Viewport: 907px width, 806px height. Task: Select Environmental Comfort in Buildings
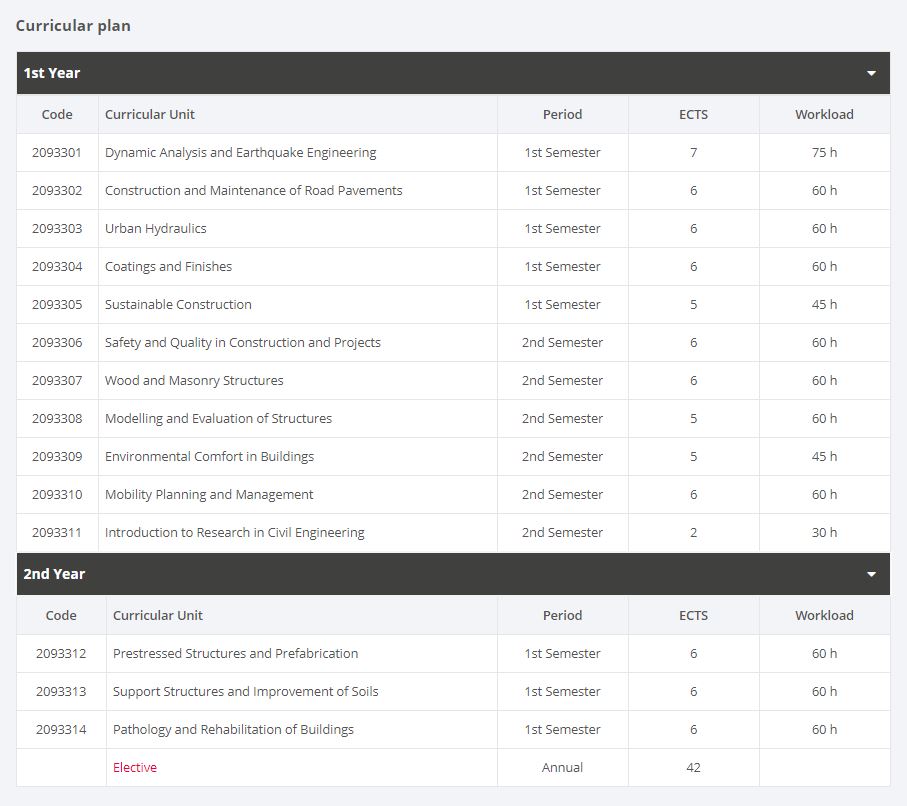point(209,457)
